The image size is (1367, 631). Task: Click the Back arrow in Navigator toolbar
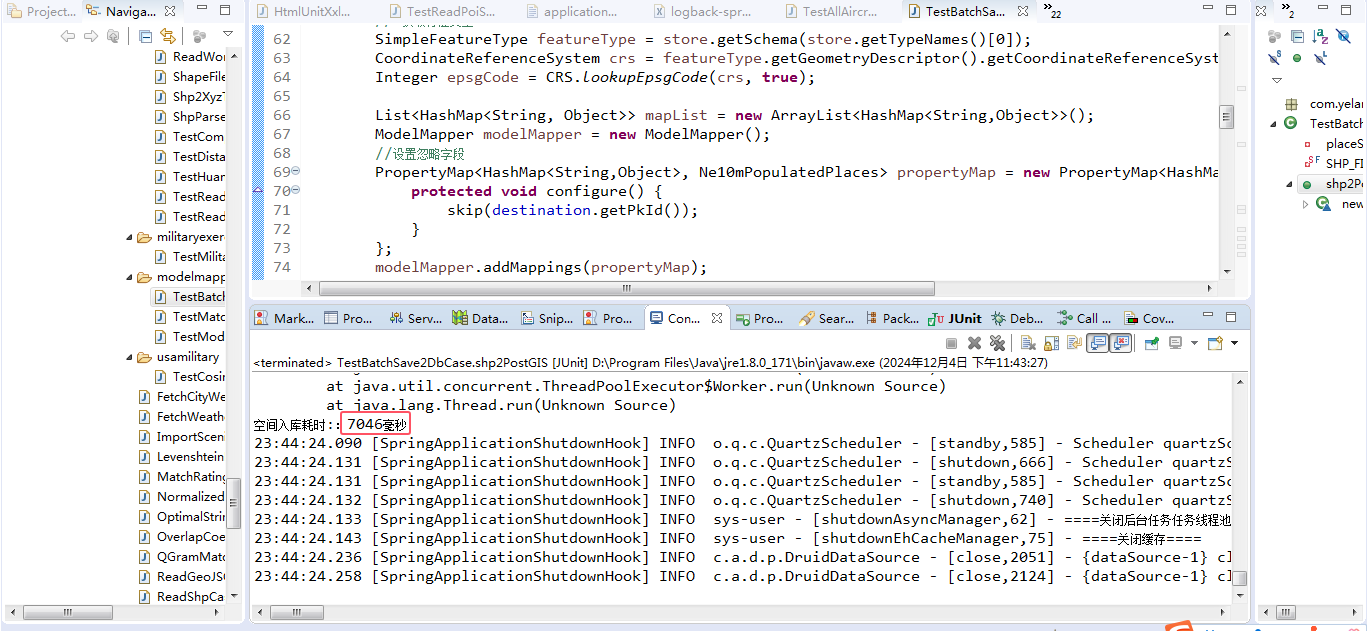(x=68, y=36)
